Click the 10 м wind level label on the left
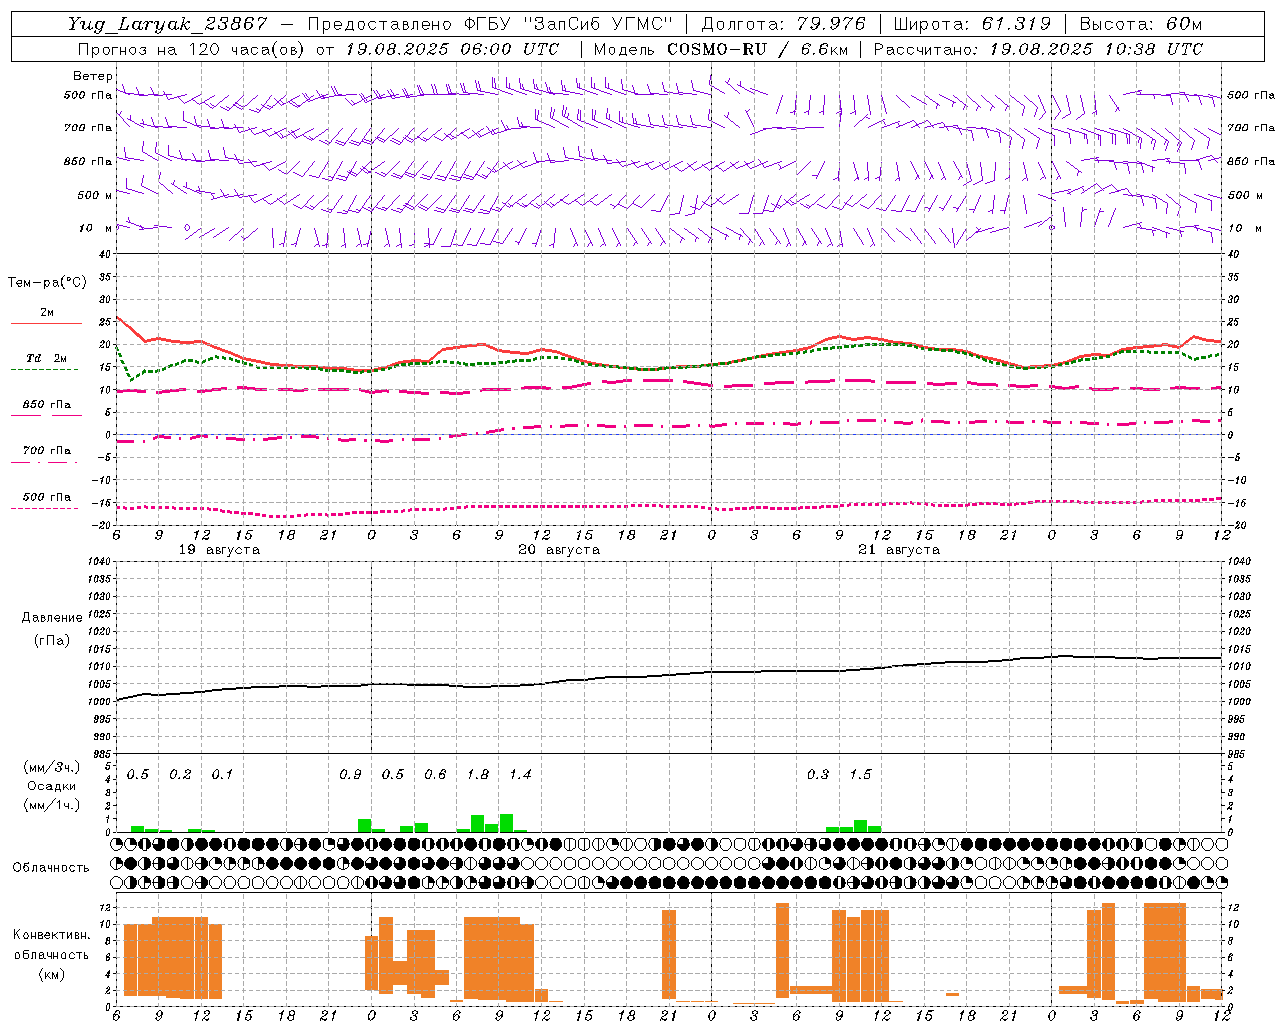This screenshot has height=1024, width=1280. (x=96, y=228)
